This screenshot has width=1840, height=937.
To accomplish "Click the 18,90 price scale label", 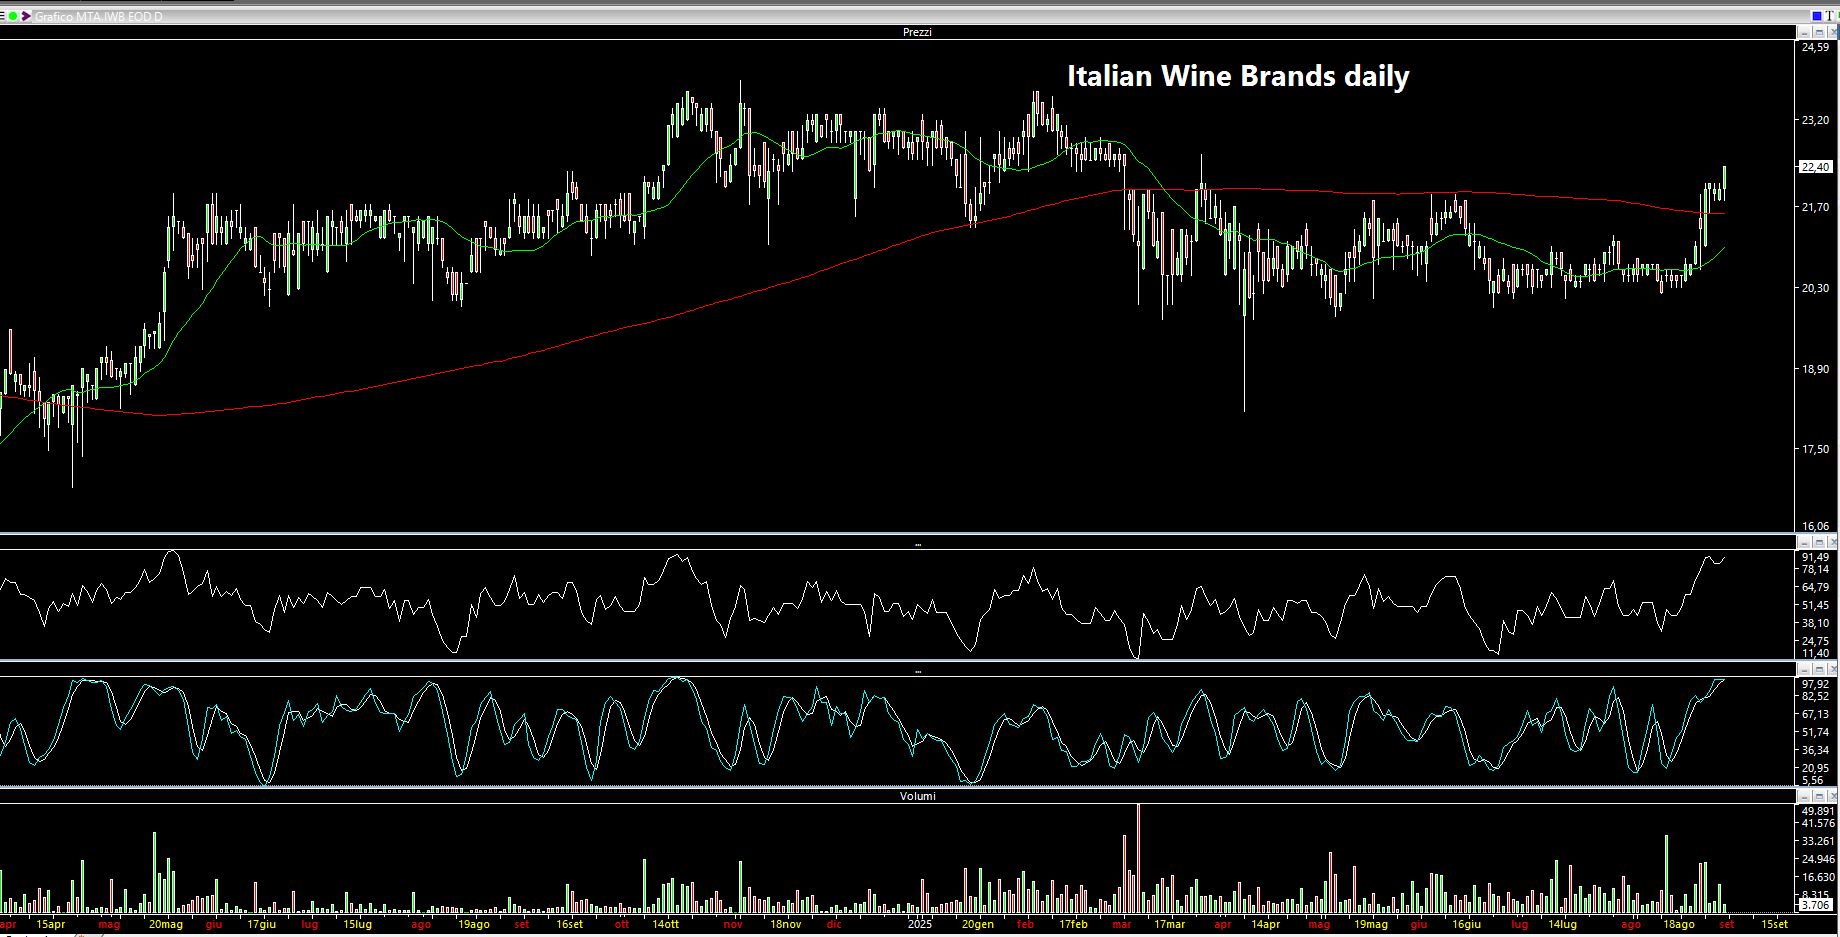I will click(1815, 369).
